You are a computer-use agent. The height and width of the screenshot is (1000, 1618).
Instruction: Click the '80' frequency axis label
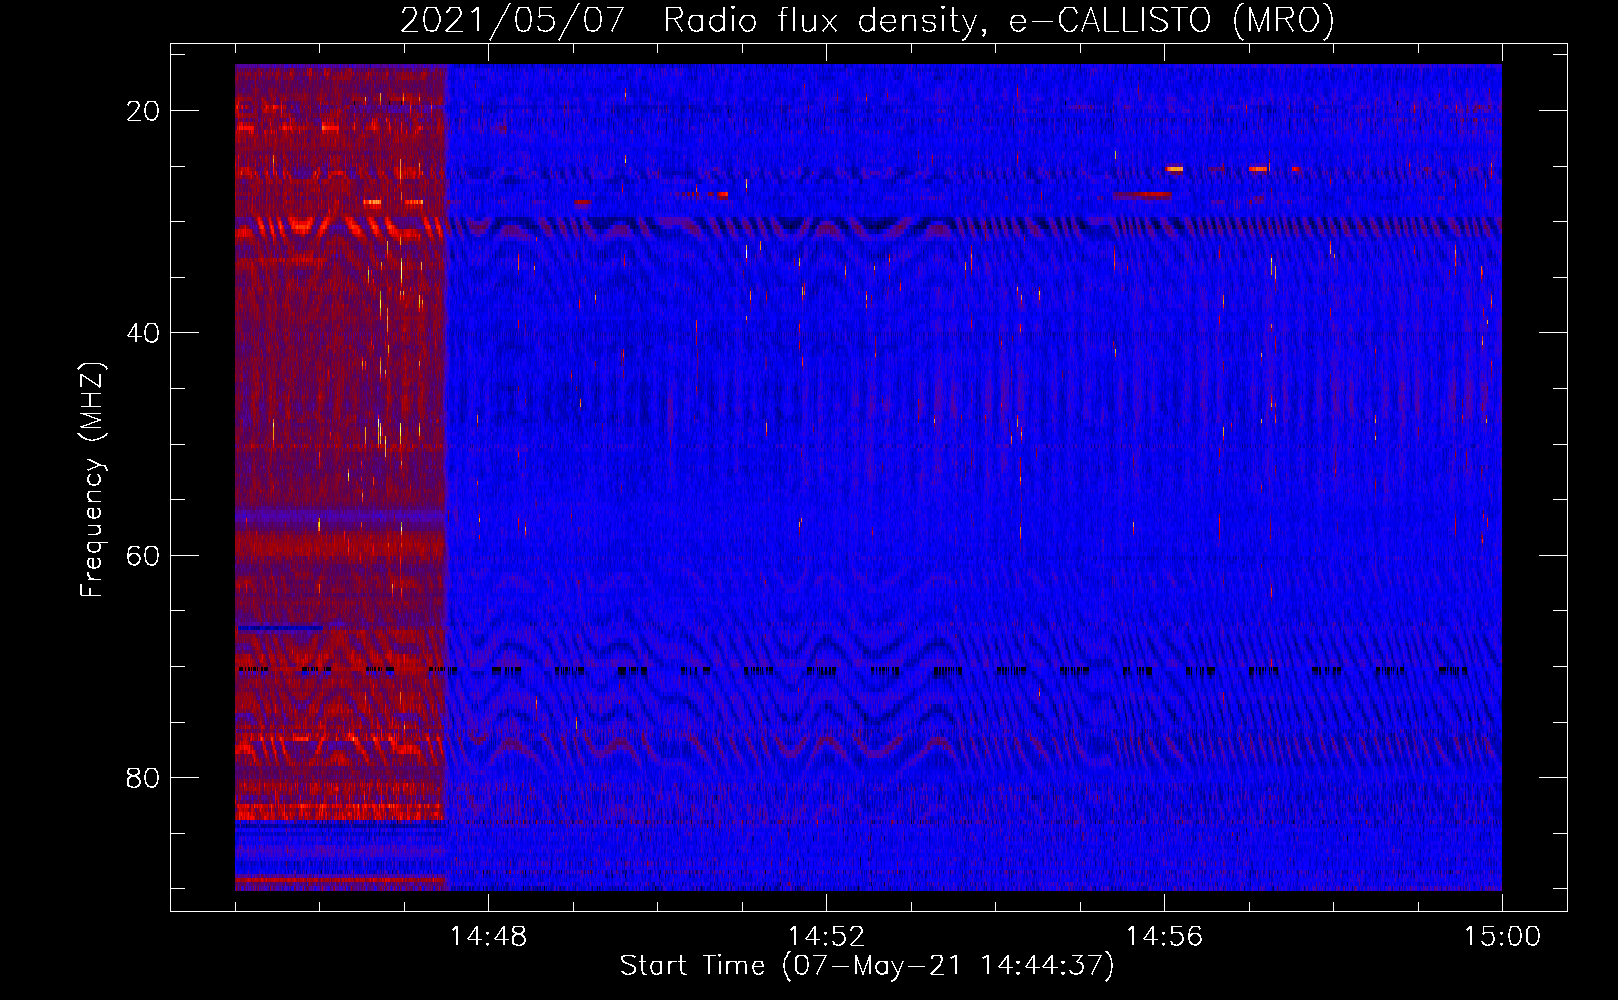coord(143,777)
